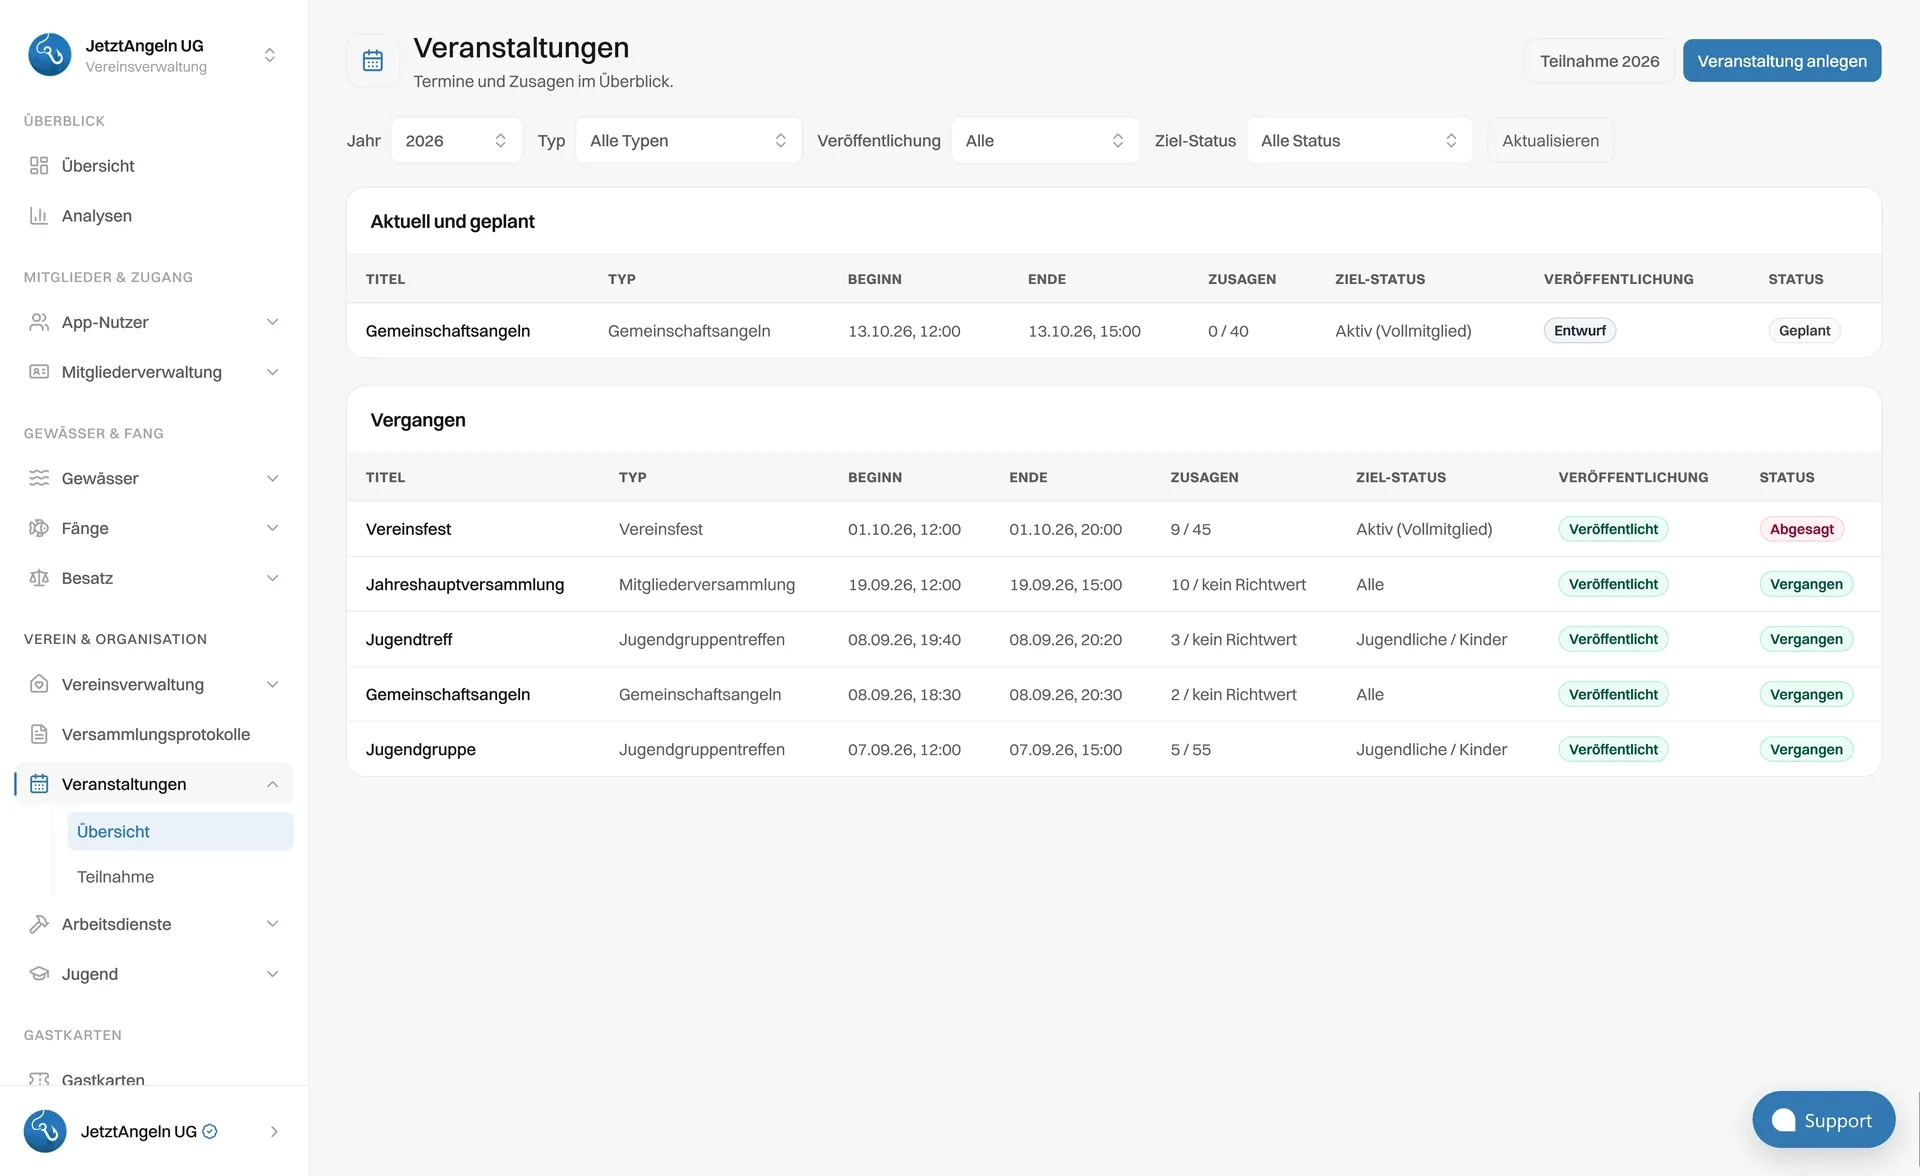The image size is (1920, 1176).
Task: Click the verified badge next to JetztAngeln UG
Action: tap(210, 1131)
